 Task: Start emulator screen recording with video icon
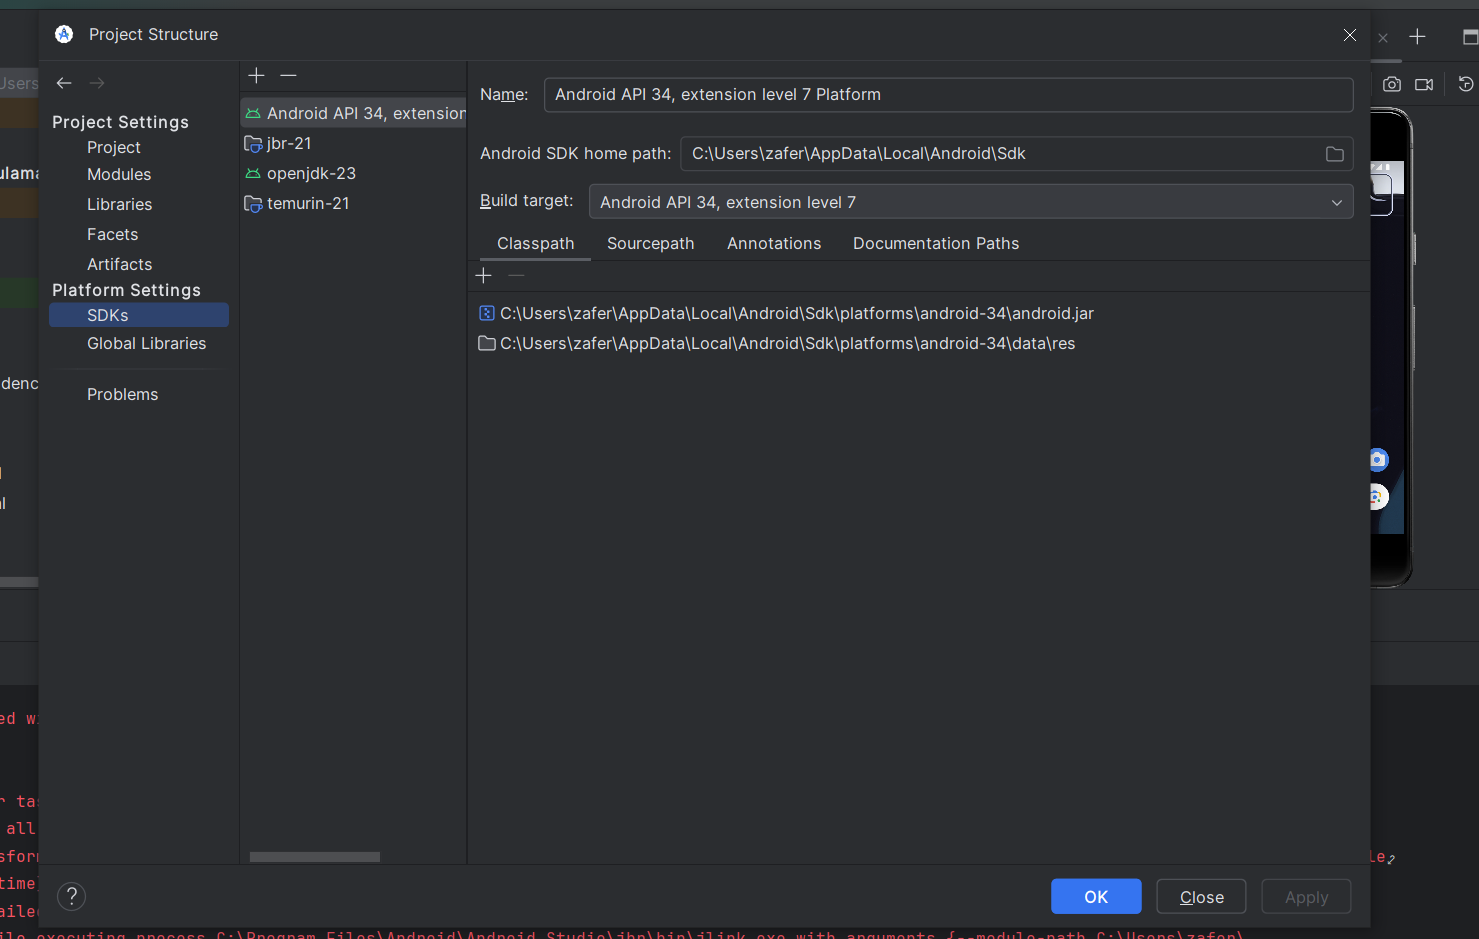click(x=1424, y=84)
